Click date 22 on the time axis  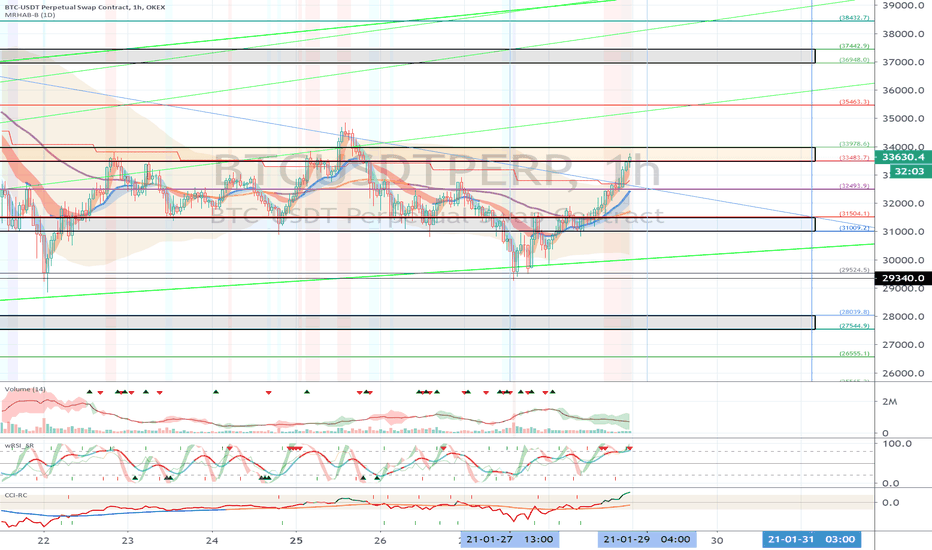pos(43,540)
